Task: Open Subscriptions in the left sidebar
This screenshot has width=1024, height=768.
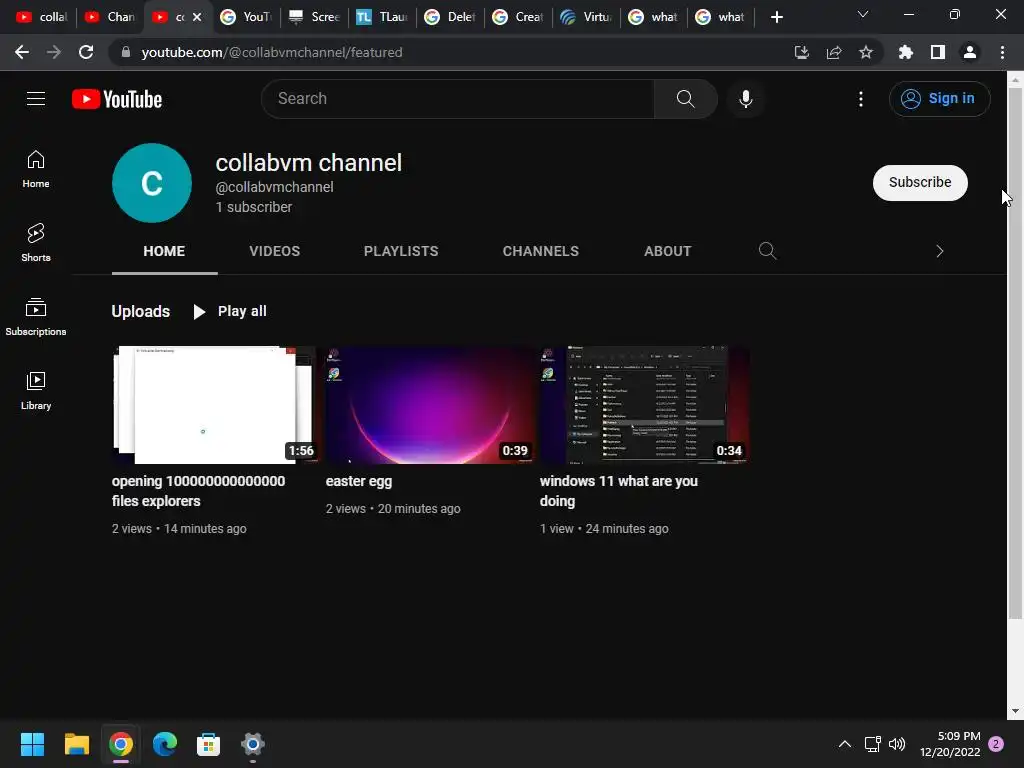Action: [36, 317]
